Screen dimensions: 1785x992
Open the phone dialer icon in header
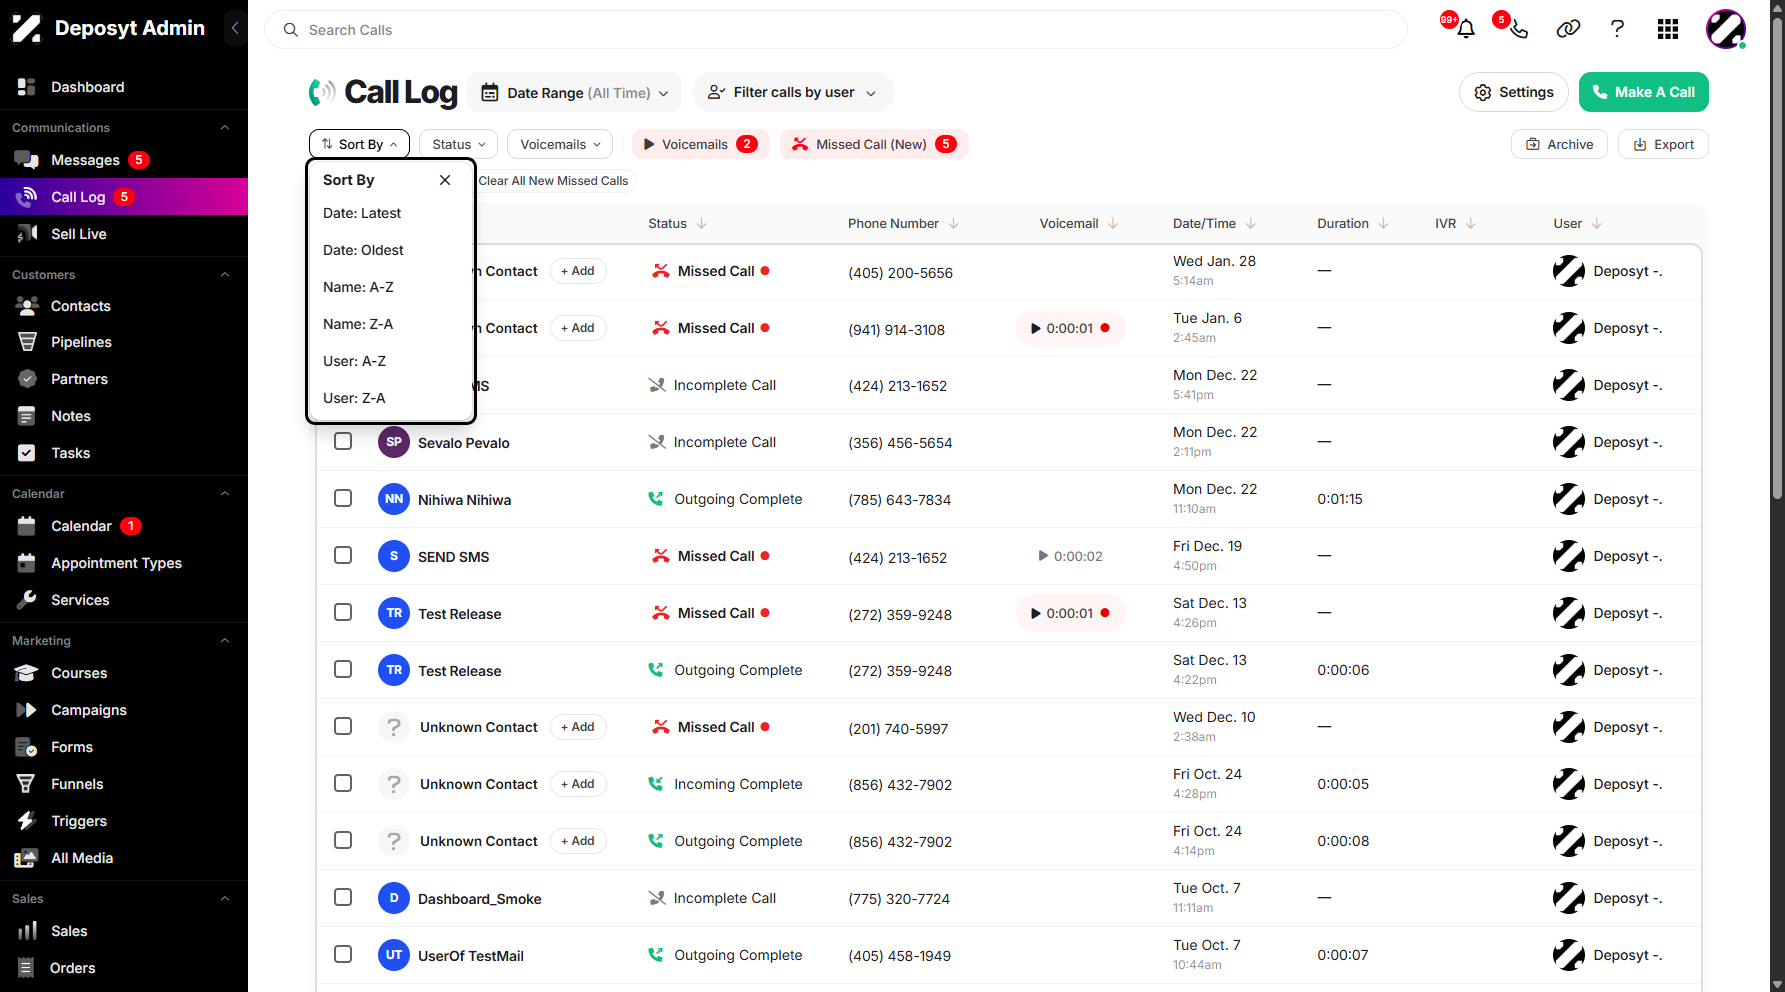pos(1518,29)
